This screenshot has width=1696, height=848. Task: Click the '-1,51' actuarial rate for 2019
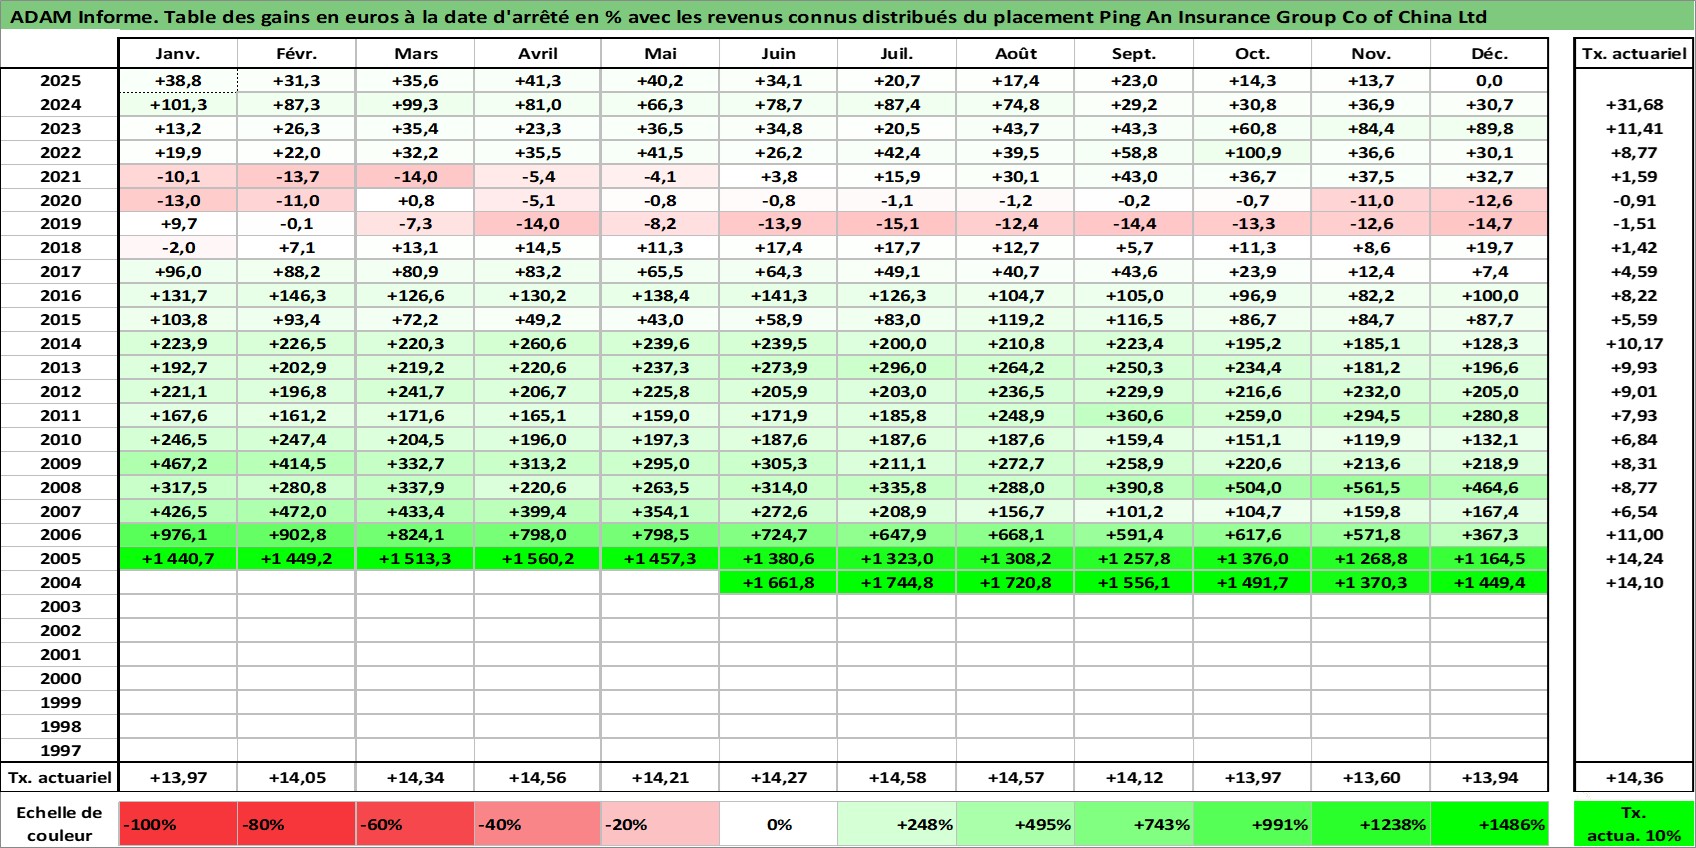click(1634, 224)
